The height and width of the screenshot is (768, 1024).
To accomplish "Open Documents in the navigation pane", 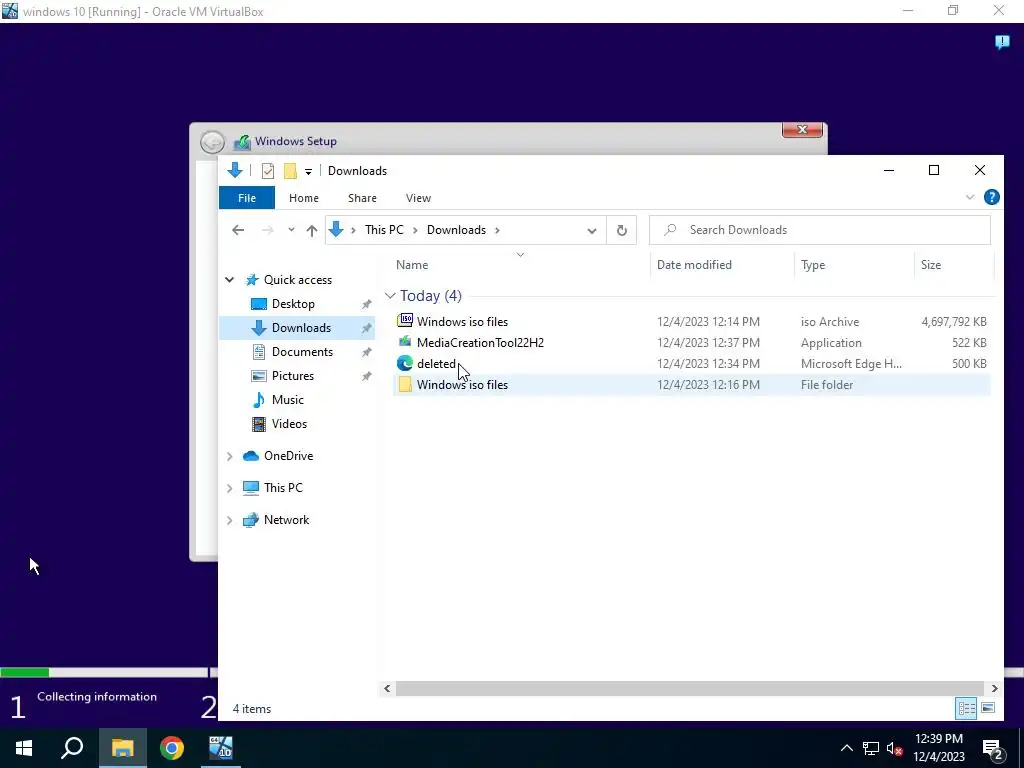I will [x=302, y=352].
